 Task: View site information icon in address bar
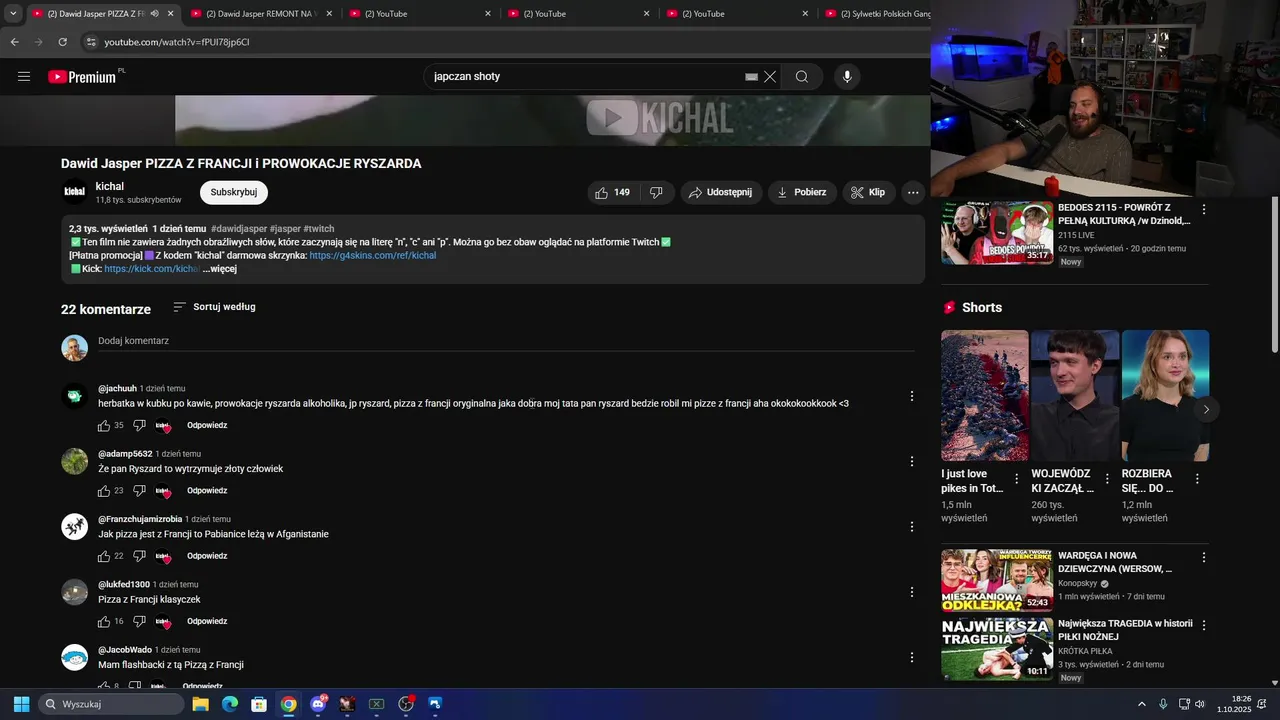(x=90, y=42)
